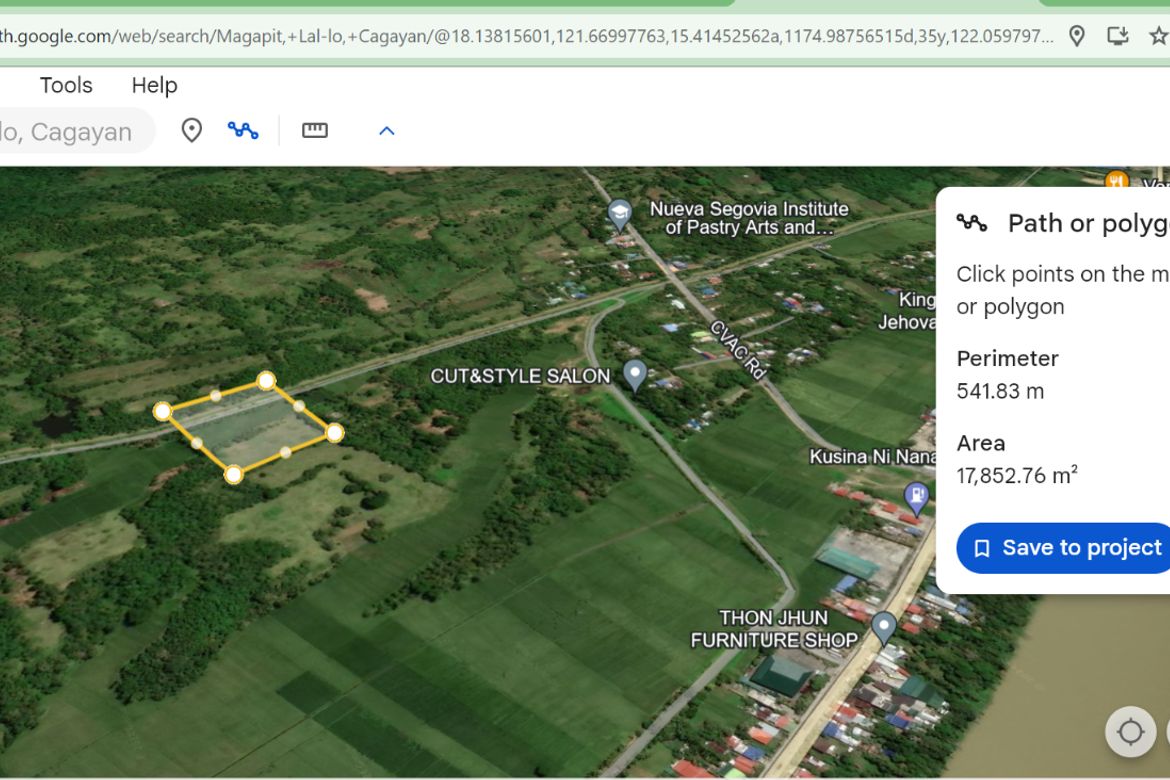Click the rightmost polygon vertex handle
Viewport: 1170px width, 780px height.
(x=335, y=432)
